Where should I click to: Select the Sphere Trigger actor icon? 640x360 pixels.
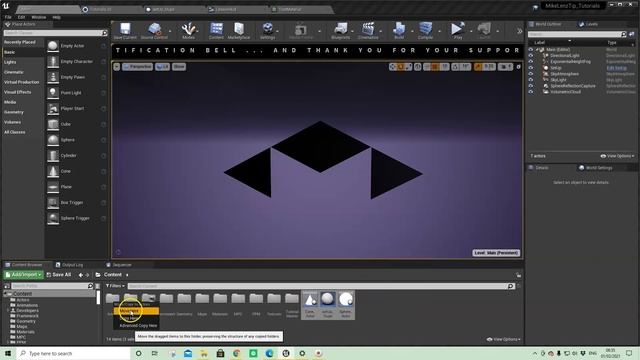[x=53, y=218]
